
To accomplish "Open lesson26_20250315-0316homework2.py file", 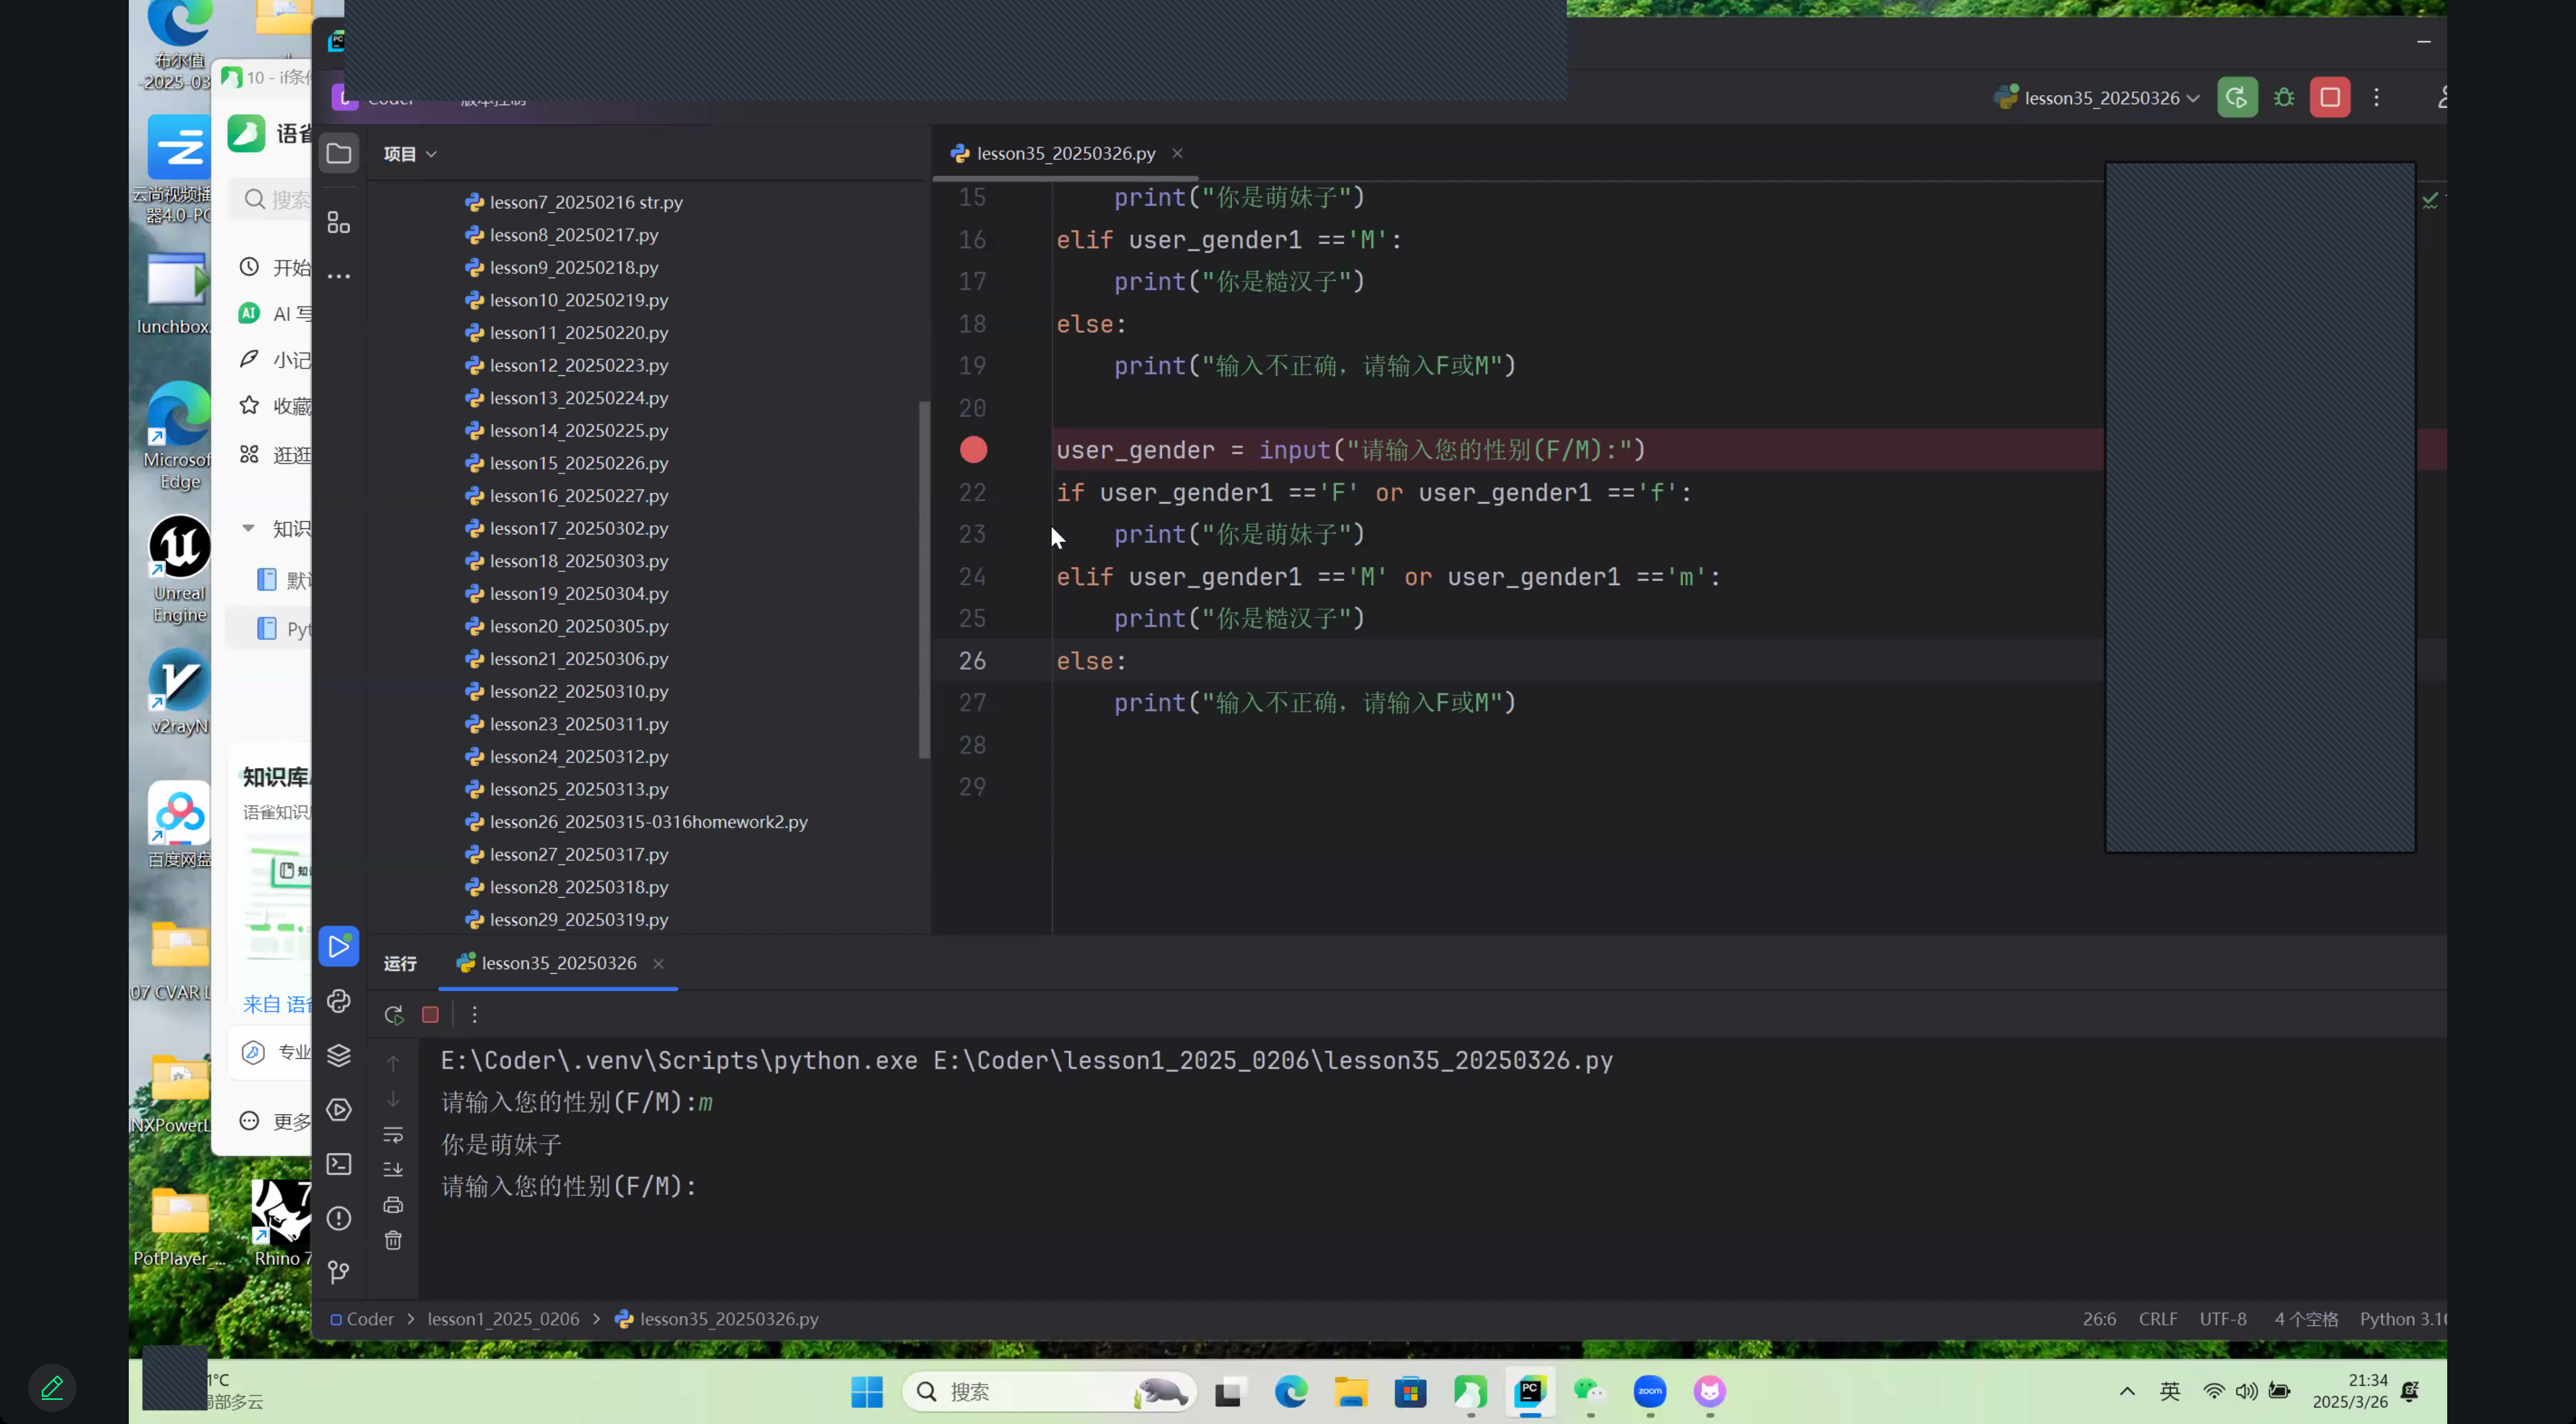I will (x=648, y=822).
